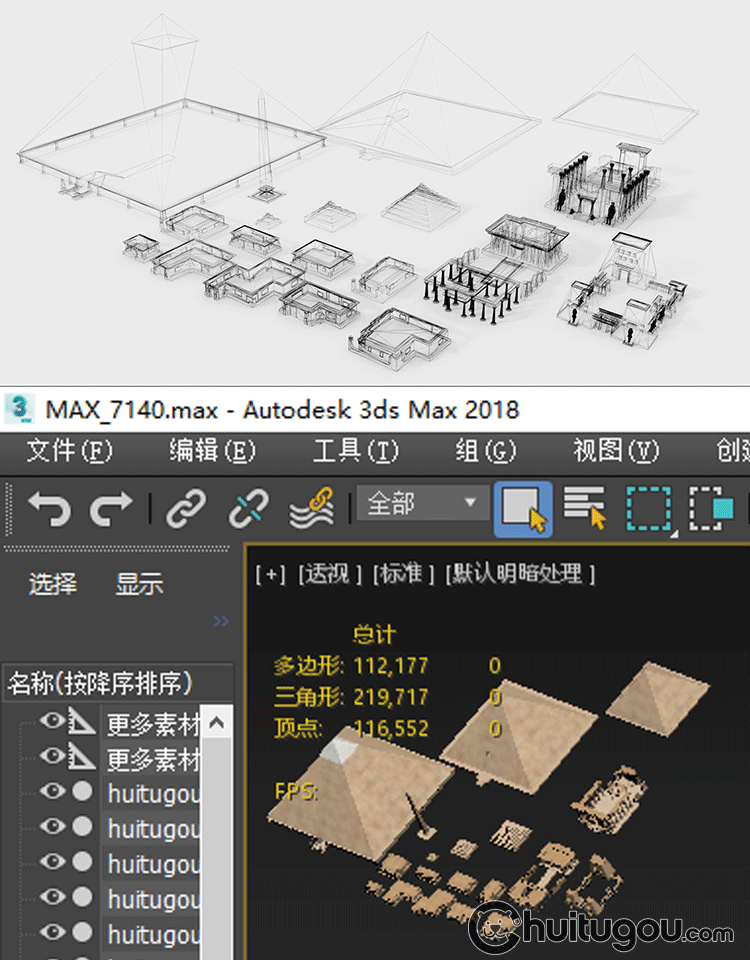Image resolution: width=750 pixels, height=960 pixels.
Task: Open the 文件(F) menu
Action: click(69, 451)
